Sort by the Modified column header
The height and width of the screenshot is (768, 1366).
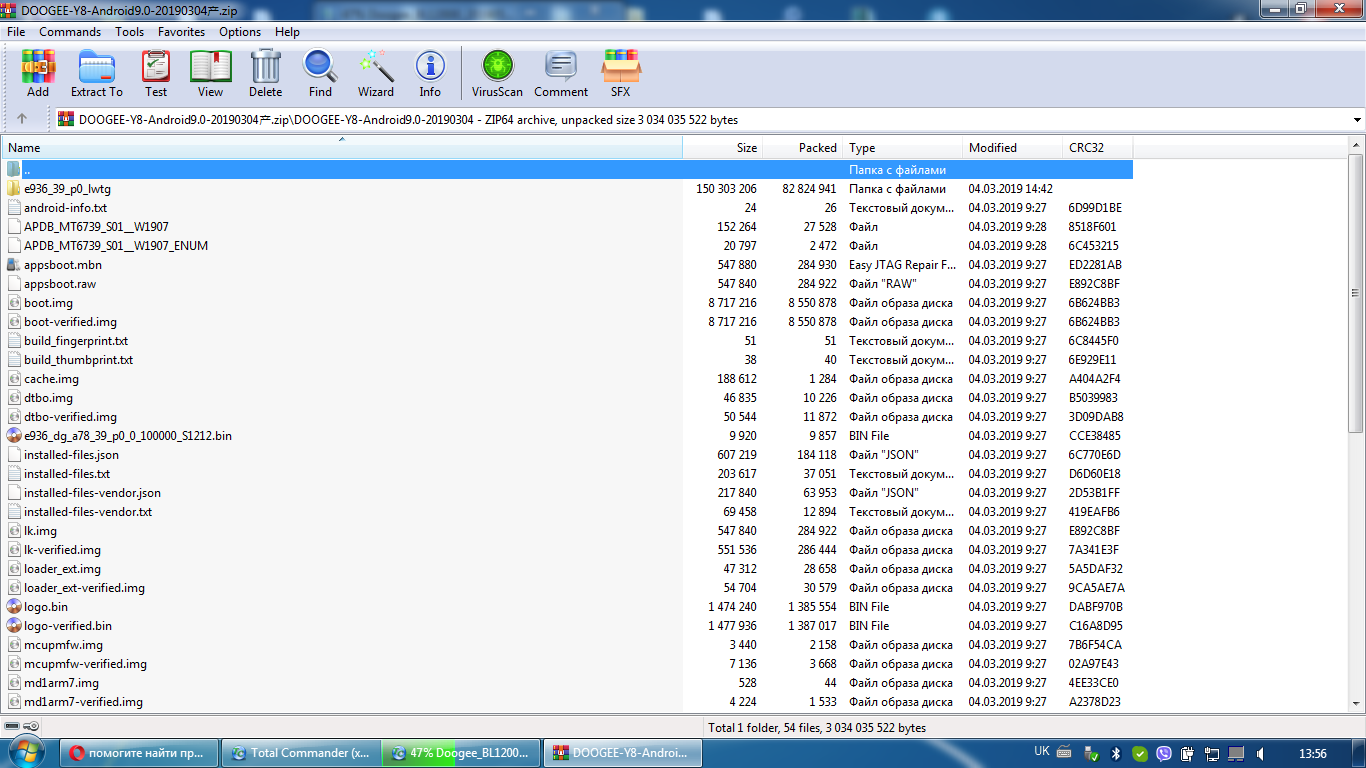[1012, 147]
